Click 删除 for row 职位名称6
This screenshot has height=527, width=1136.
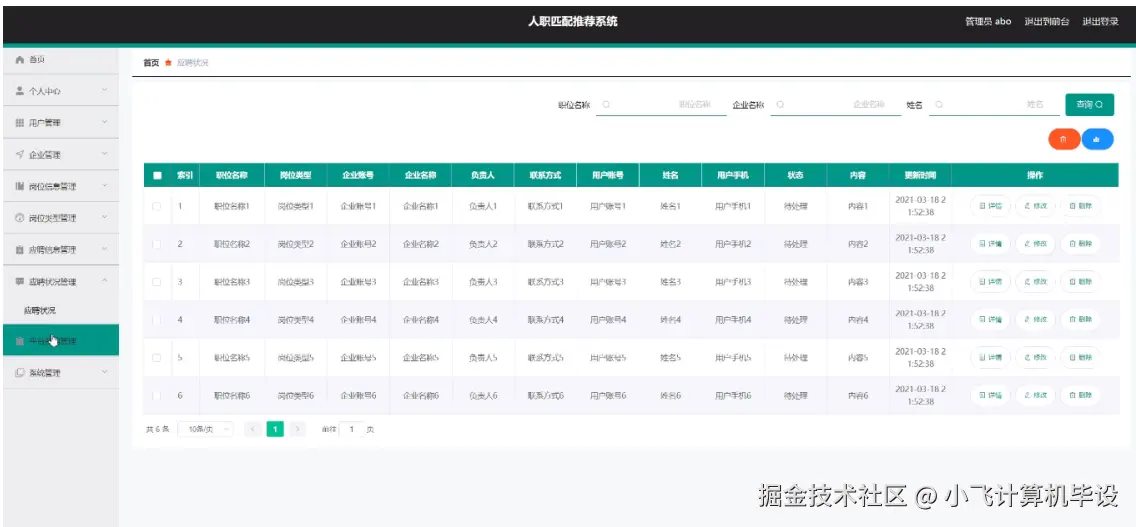click(x=1080, y=396)
